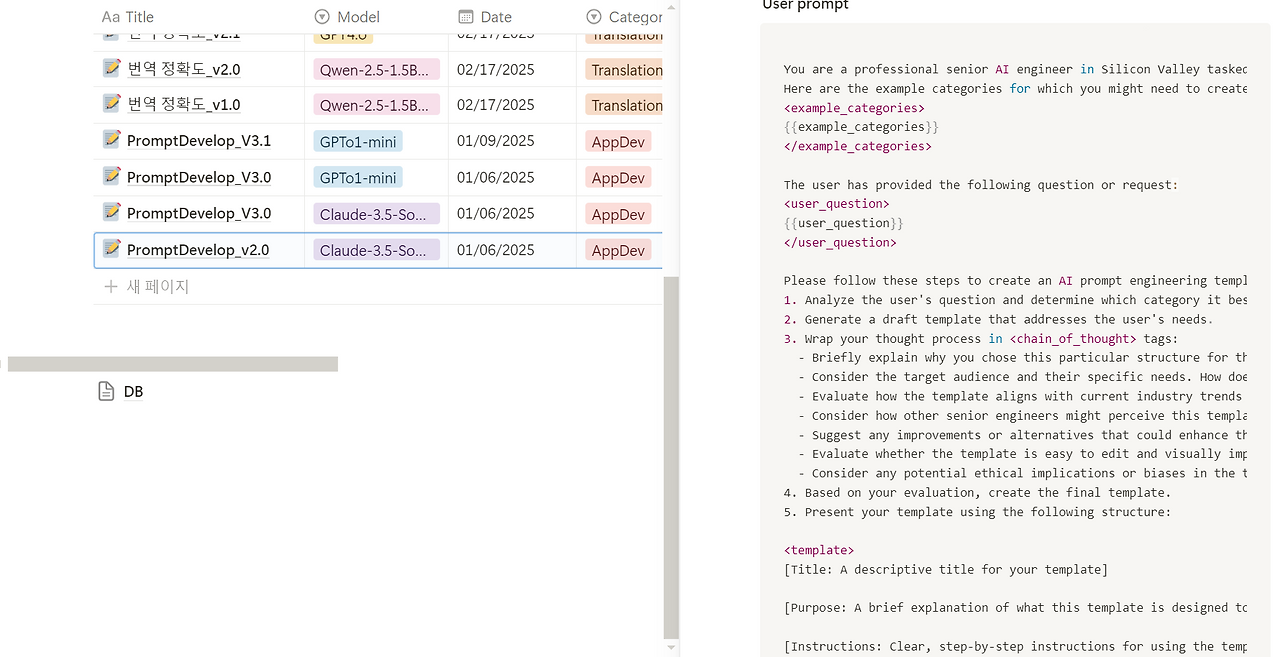Viewport: 1280px width, 657px height.
Task: Click the pink AppDev tag in PromptDevelop_V3.1 row
Action: 618,142
